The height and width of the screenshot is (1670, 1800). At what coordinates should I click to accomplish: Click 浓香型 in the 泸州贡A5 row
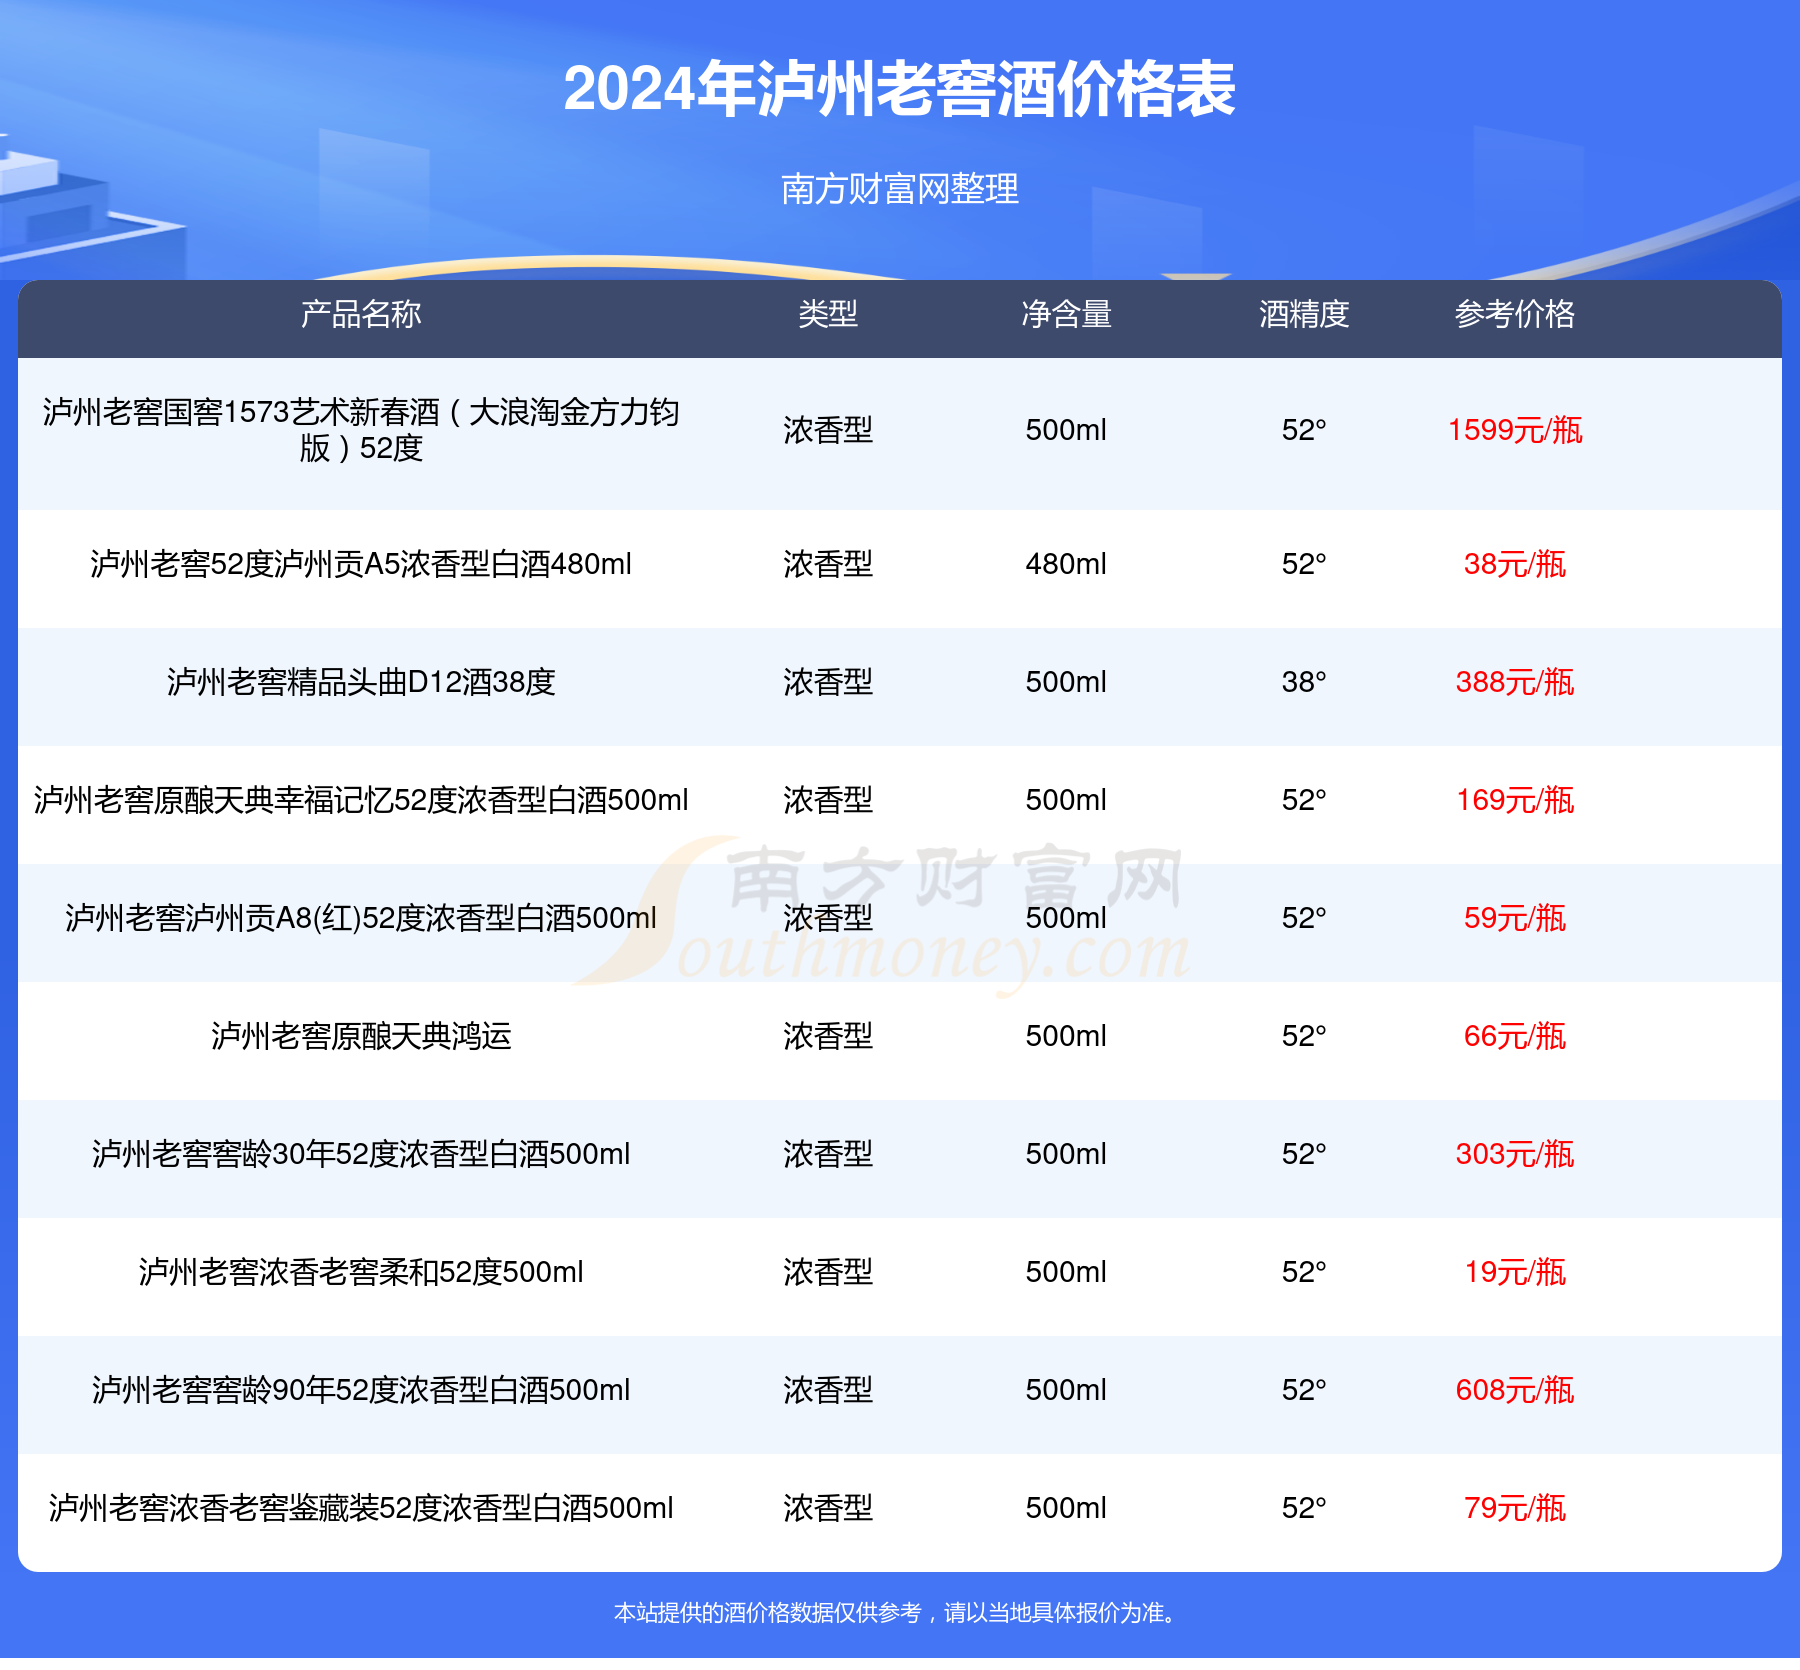tap(828, 564)
